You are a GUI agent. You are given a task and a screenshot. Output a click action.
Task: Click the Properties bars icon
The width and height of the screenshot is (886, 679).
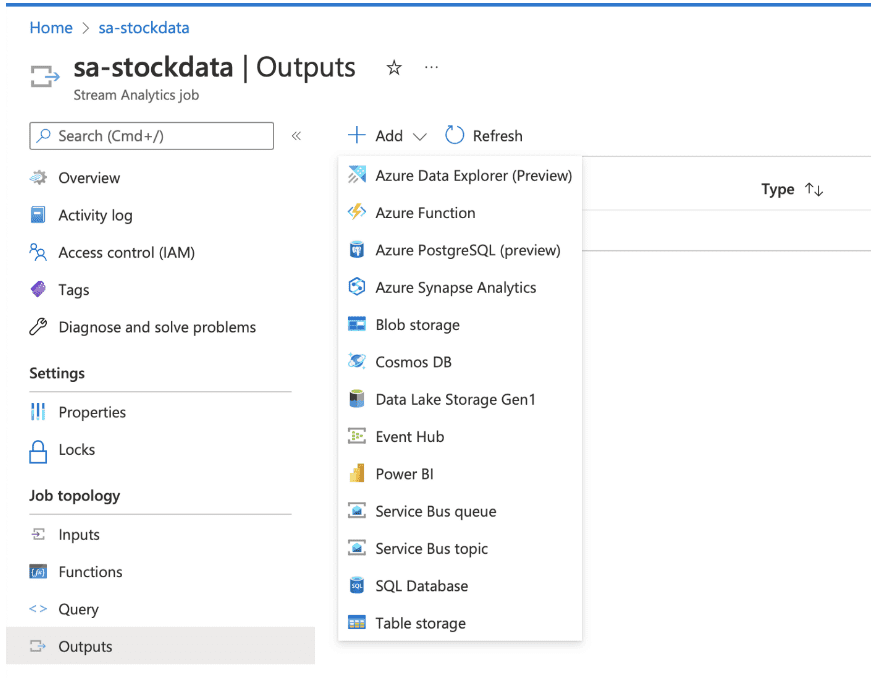pyautogui.click(x=38, y=412)
